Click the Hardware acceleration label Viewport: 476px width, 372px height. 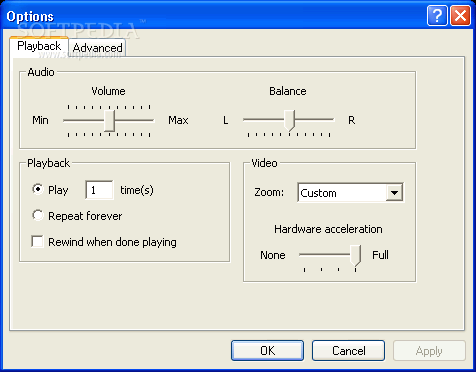coord(328,229)
